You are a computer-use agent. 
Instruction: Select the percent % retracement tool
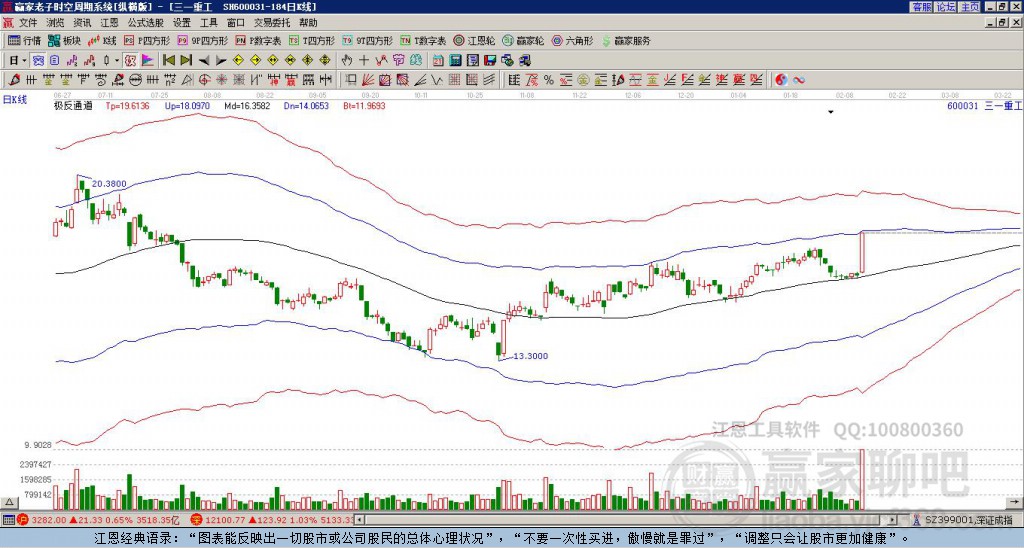549,80
